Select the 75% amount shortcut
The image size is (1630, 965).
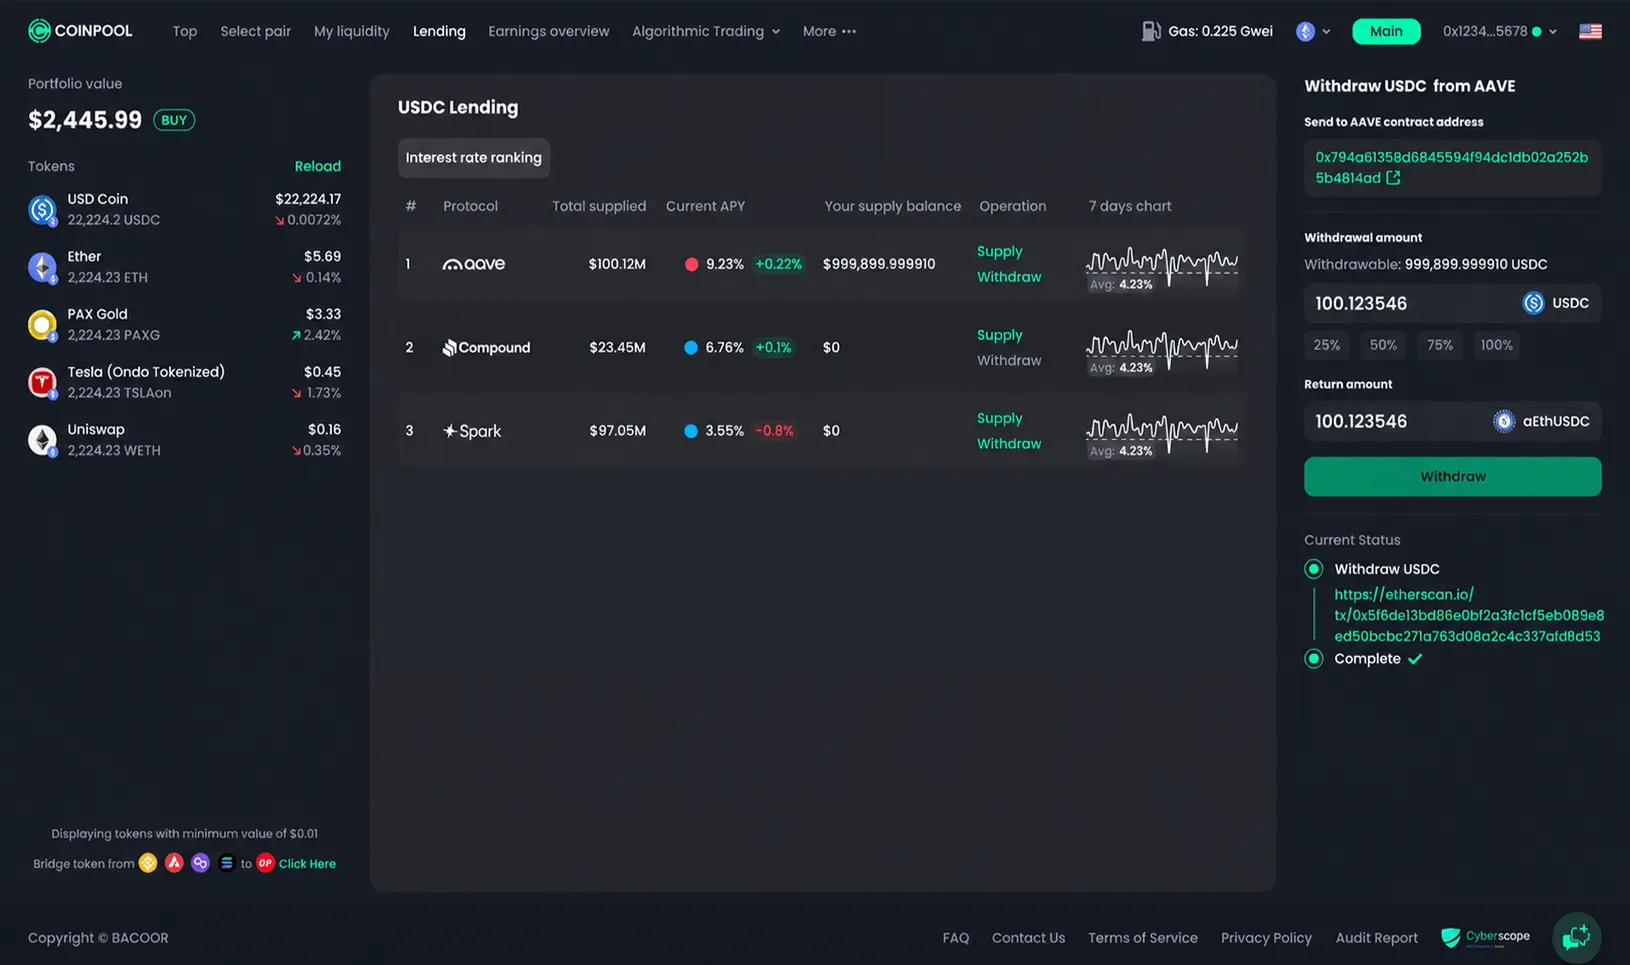click(x=1440, y=345)
